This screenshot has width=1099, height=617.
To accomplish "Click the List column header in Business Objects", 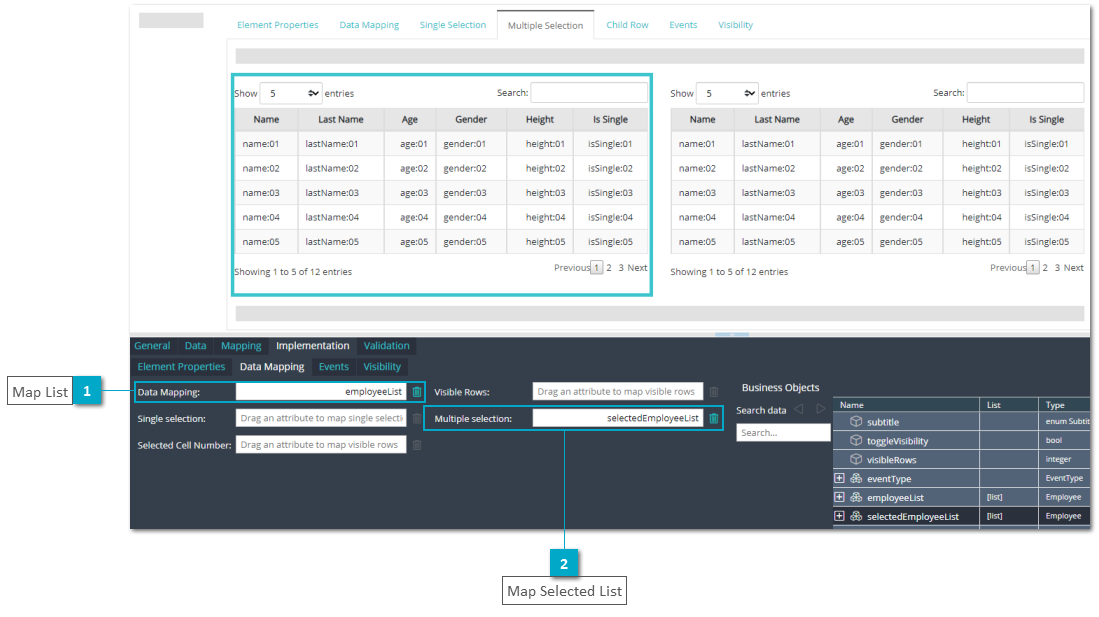I will 1009,405.
